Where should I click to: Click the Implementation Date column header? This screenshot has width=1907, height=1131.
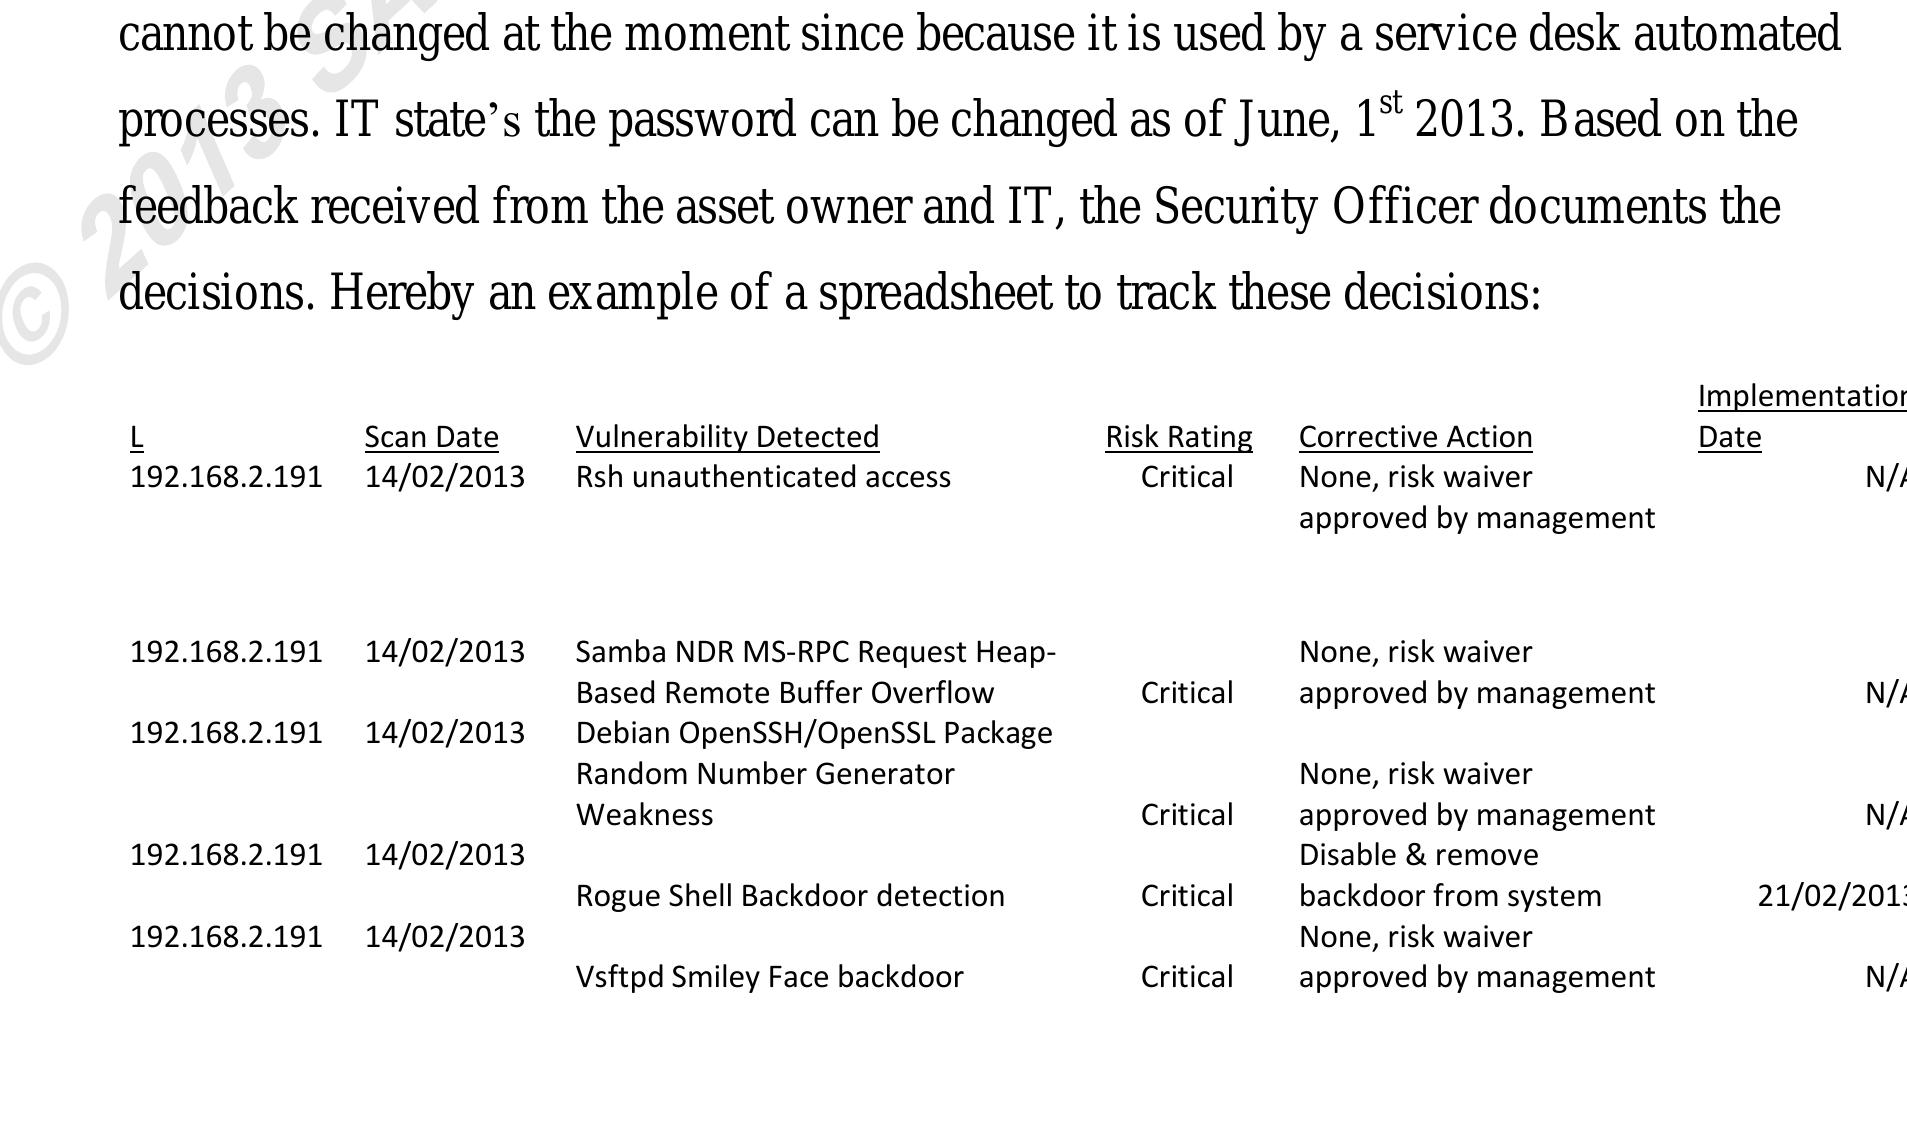(x=1802, y=416)
